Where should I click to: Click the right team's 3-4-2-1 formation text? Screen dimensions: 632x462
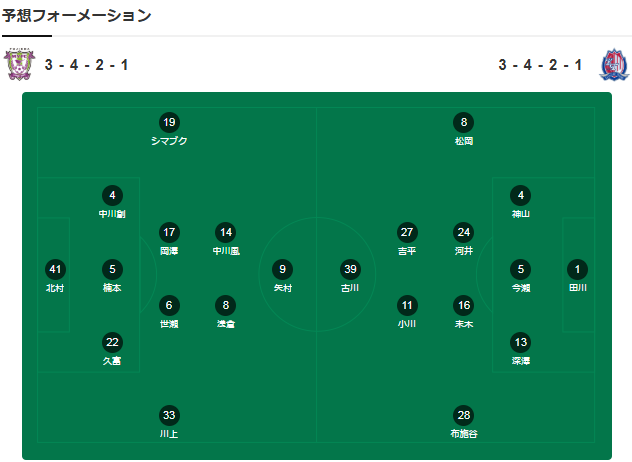tap(540, 65)
